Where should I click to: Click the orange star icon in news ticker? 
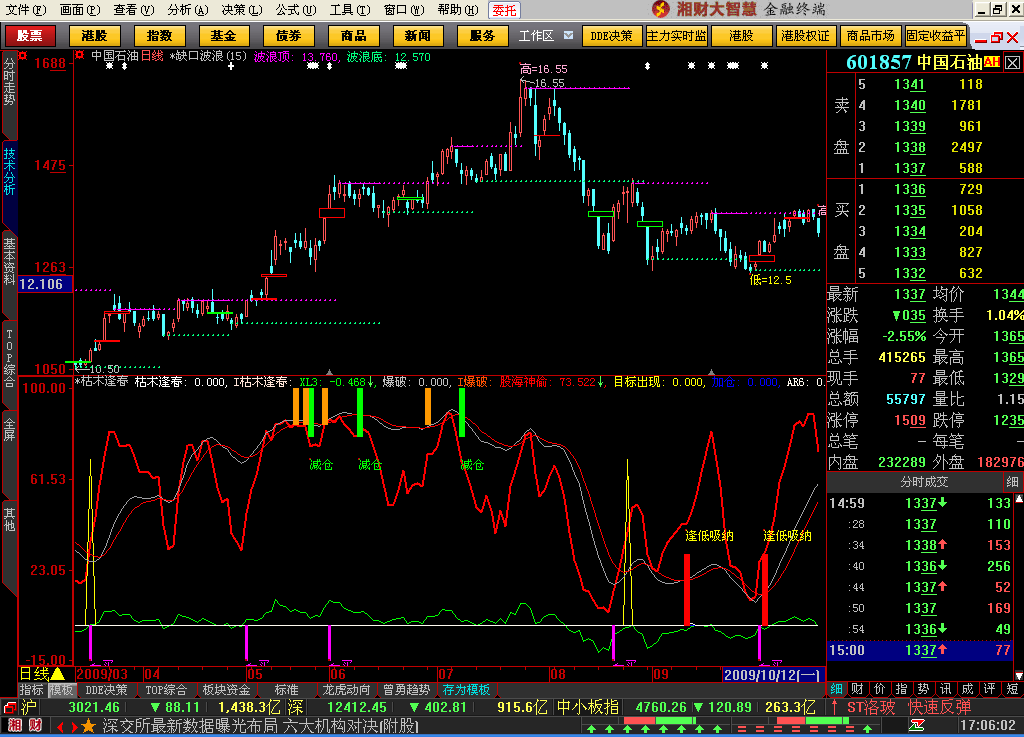(x=89, y=726)
